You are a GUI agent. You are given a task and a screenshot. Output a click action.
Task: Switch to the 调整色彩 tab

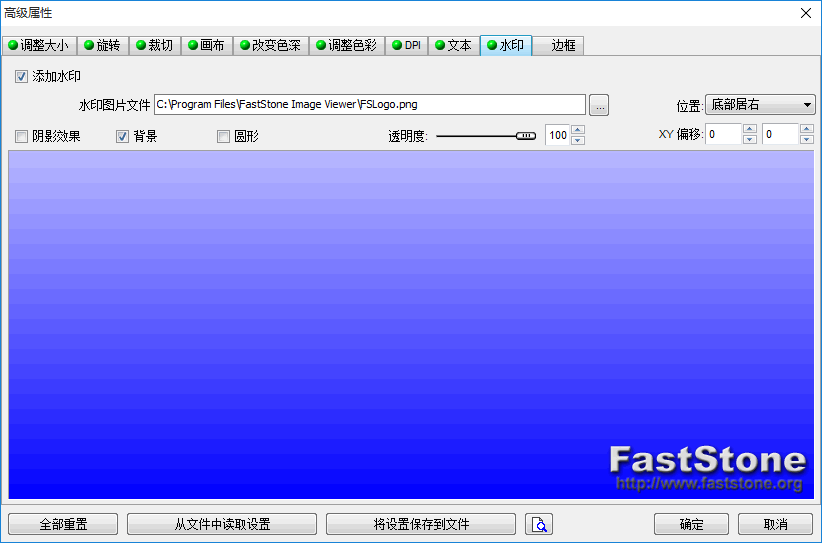347,46
